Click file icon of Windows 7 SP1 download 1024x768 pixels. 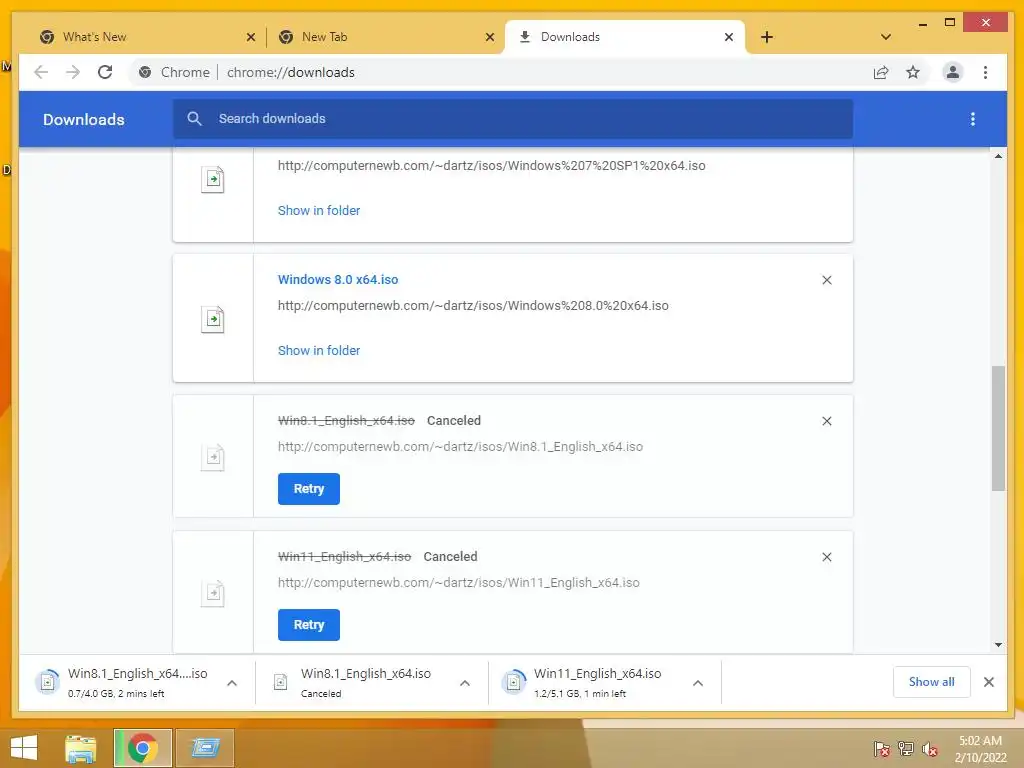point(213,179)
